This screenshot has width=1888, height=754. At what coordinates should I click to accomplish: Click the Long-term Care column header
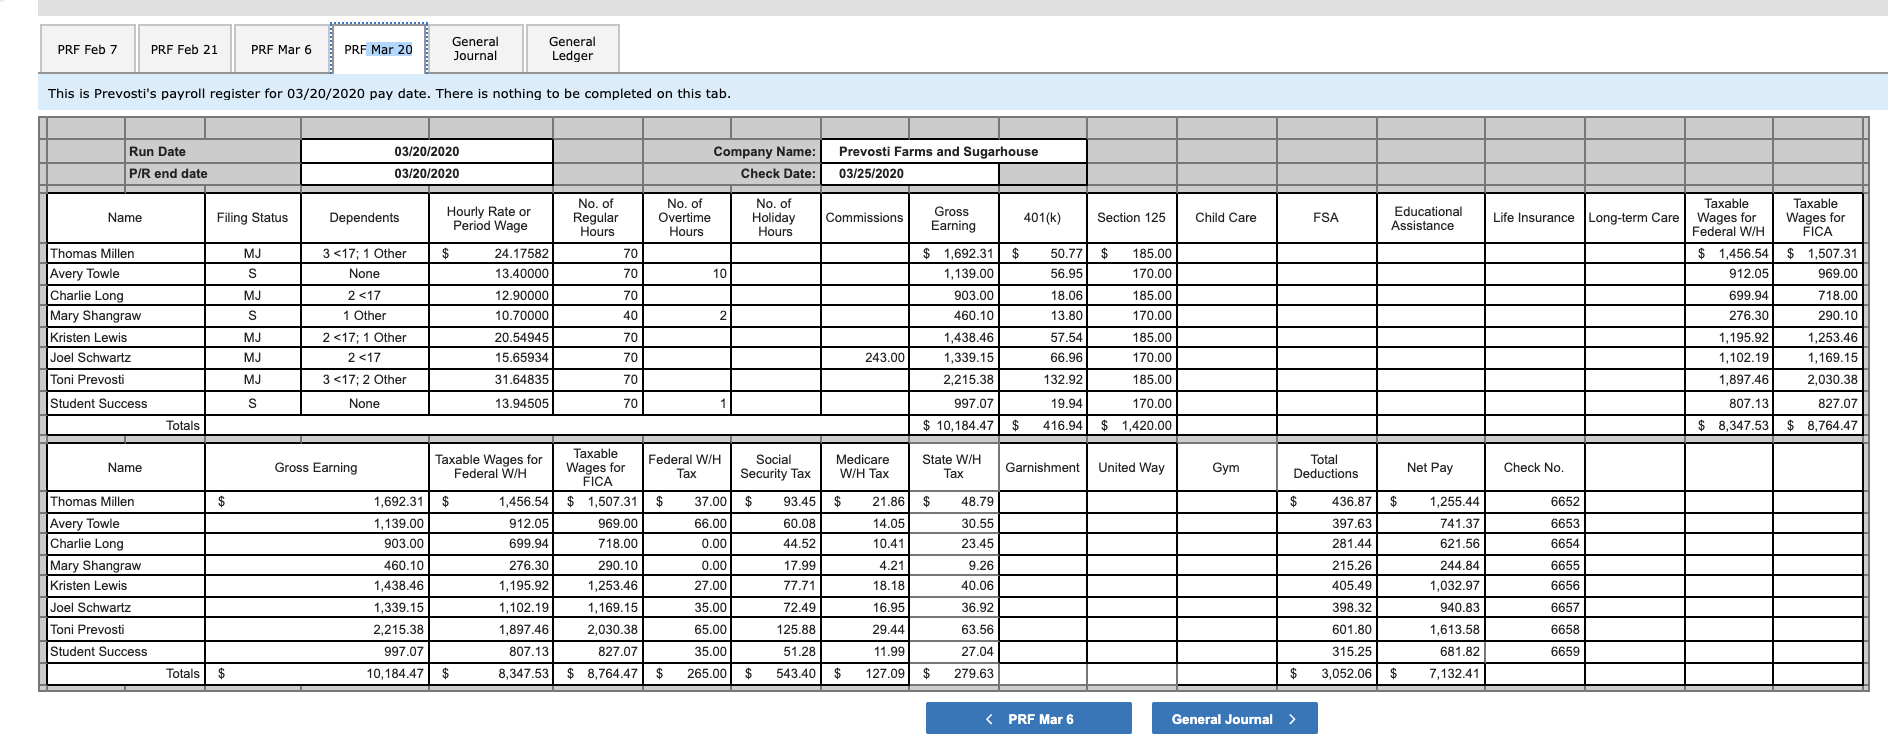pos(1634,217)
